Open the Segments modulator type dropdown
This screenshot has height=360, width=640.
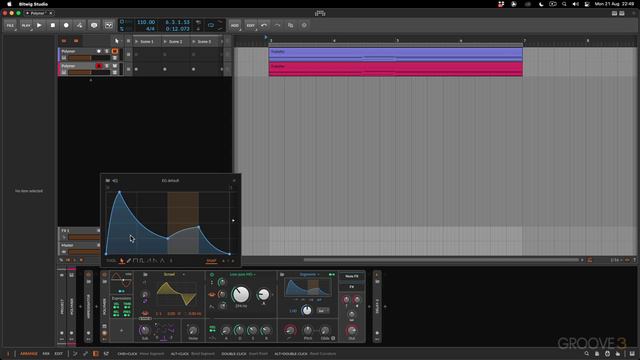coord(309,275)
